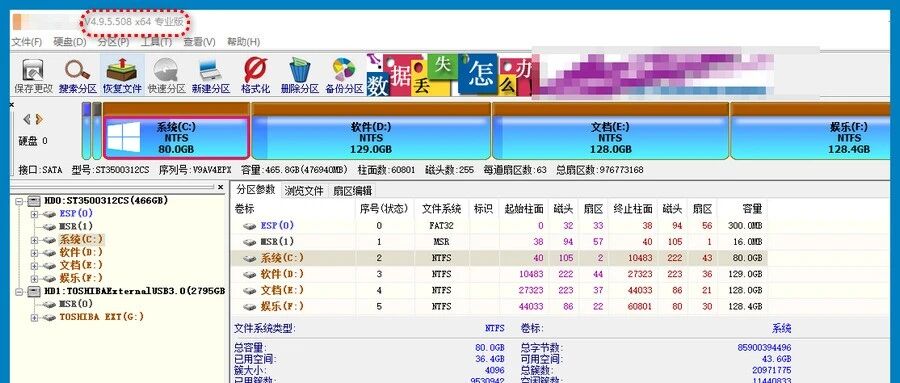Click the 300.0MB capacity cell

click(745, 226)
